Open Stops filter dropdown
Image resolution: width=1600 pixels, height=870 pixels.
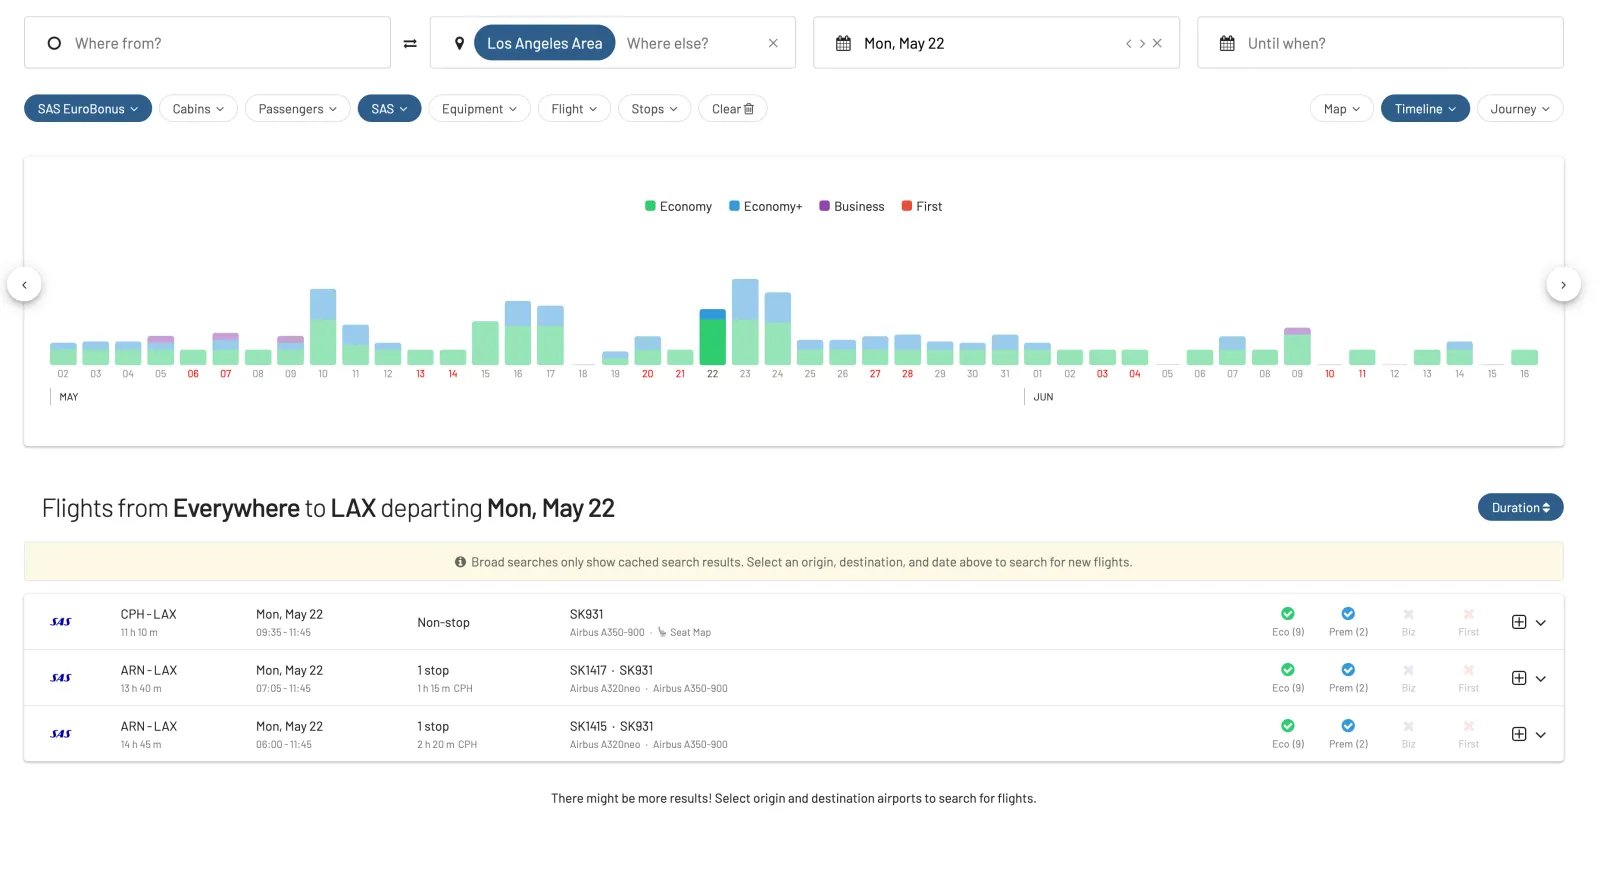click(x=654, y=109)
